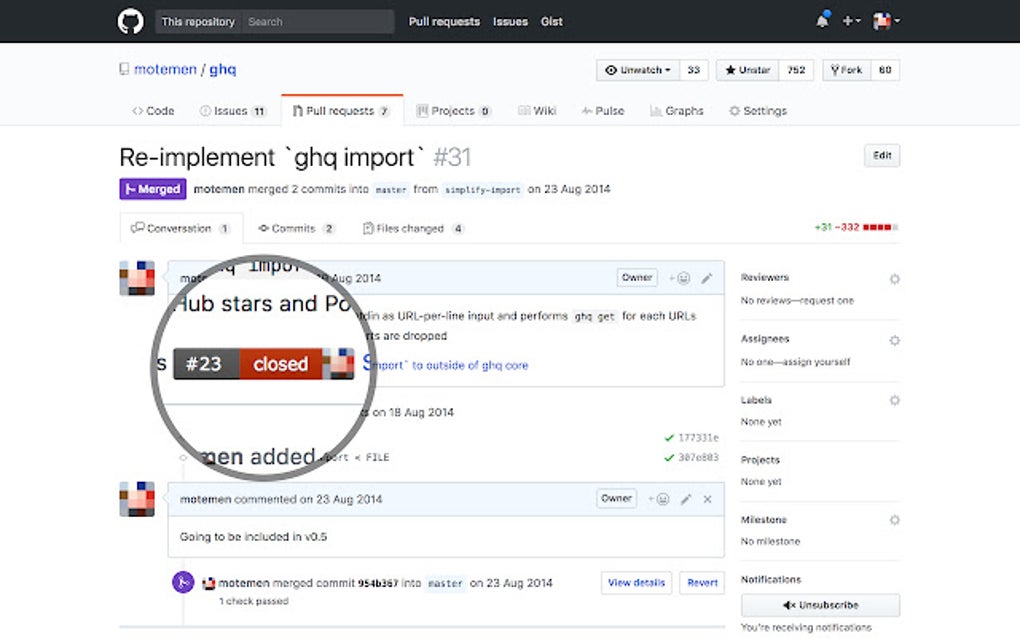
Task: Open GitHub home via the Octocat logo
Action: point(130,20)
